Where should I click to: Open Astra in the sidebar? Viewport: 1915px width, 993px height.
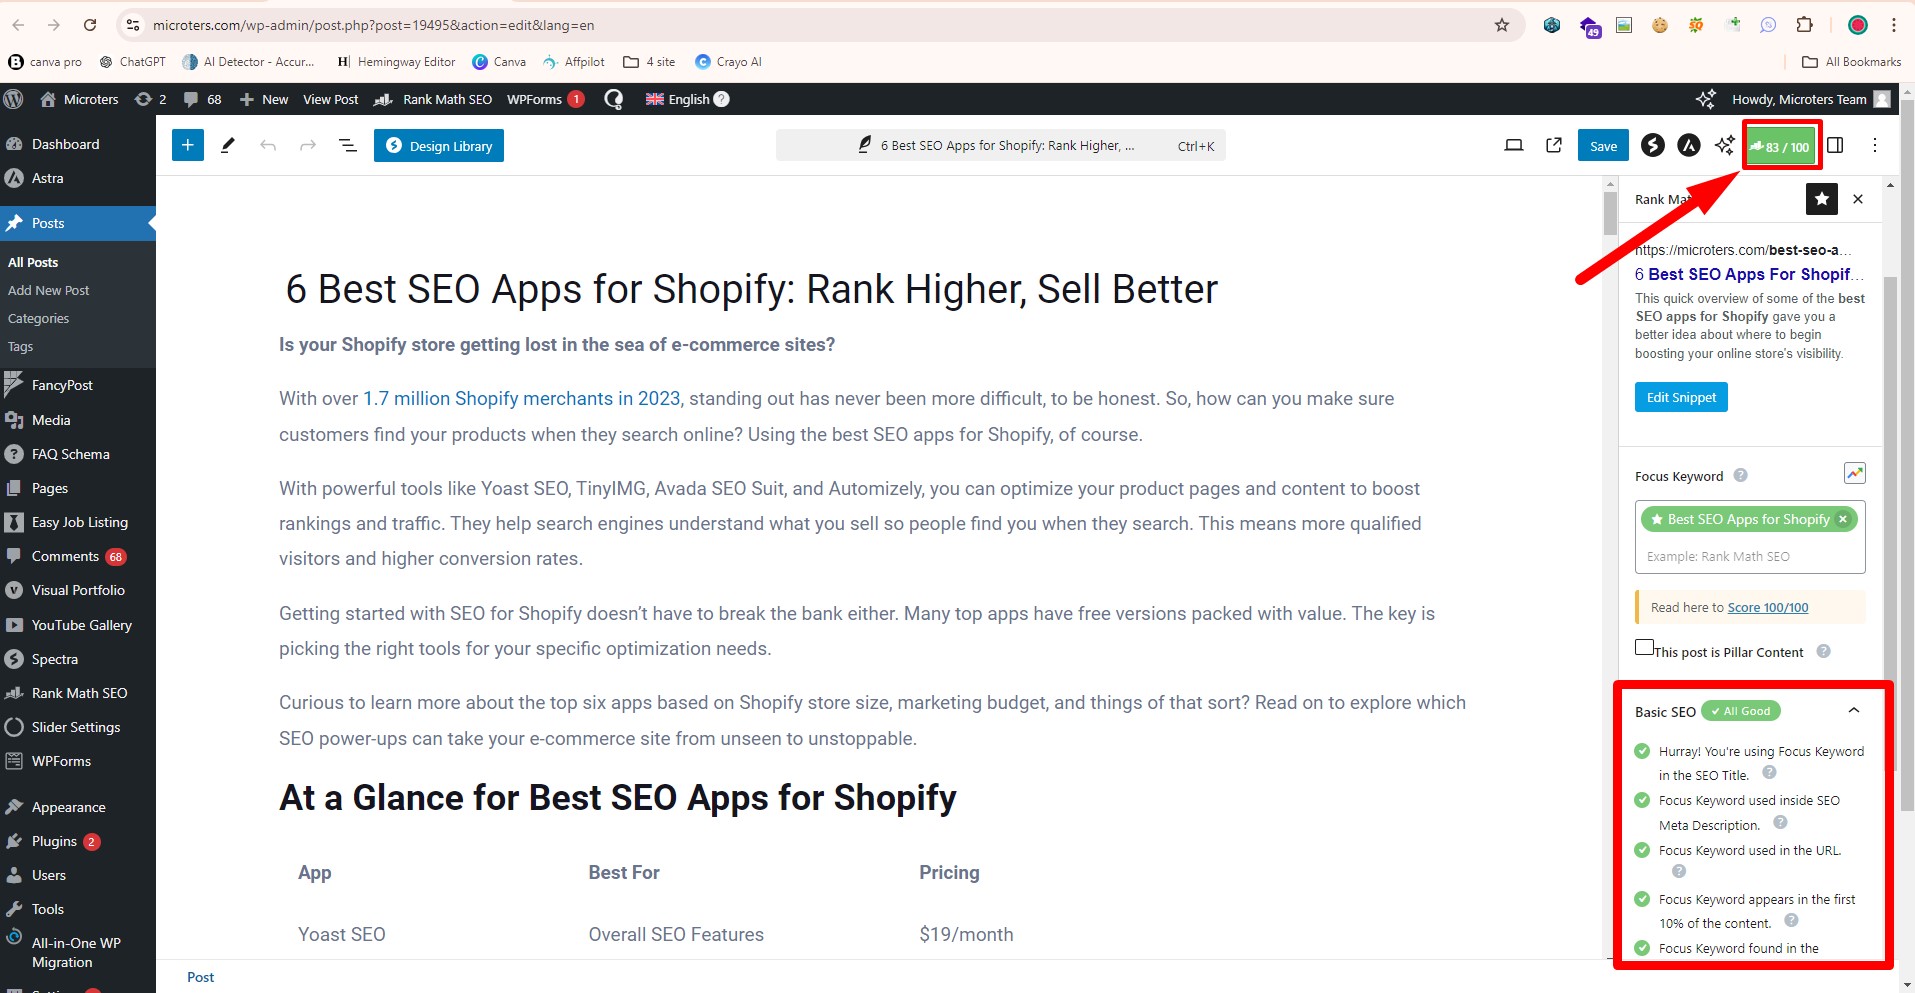coord(47,178)
